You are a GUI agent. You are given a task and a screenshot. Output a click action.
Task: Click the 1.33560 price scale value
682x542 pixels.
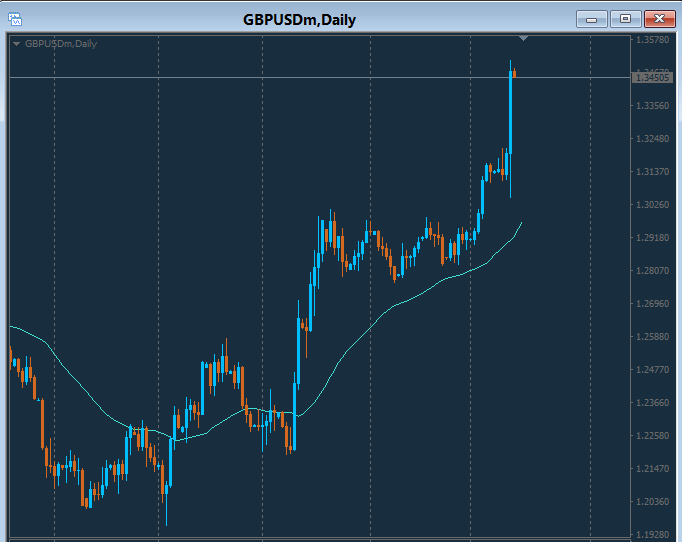(x=652, y=106)
